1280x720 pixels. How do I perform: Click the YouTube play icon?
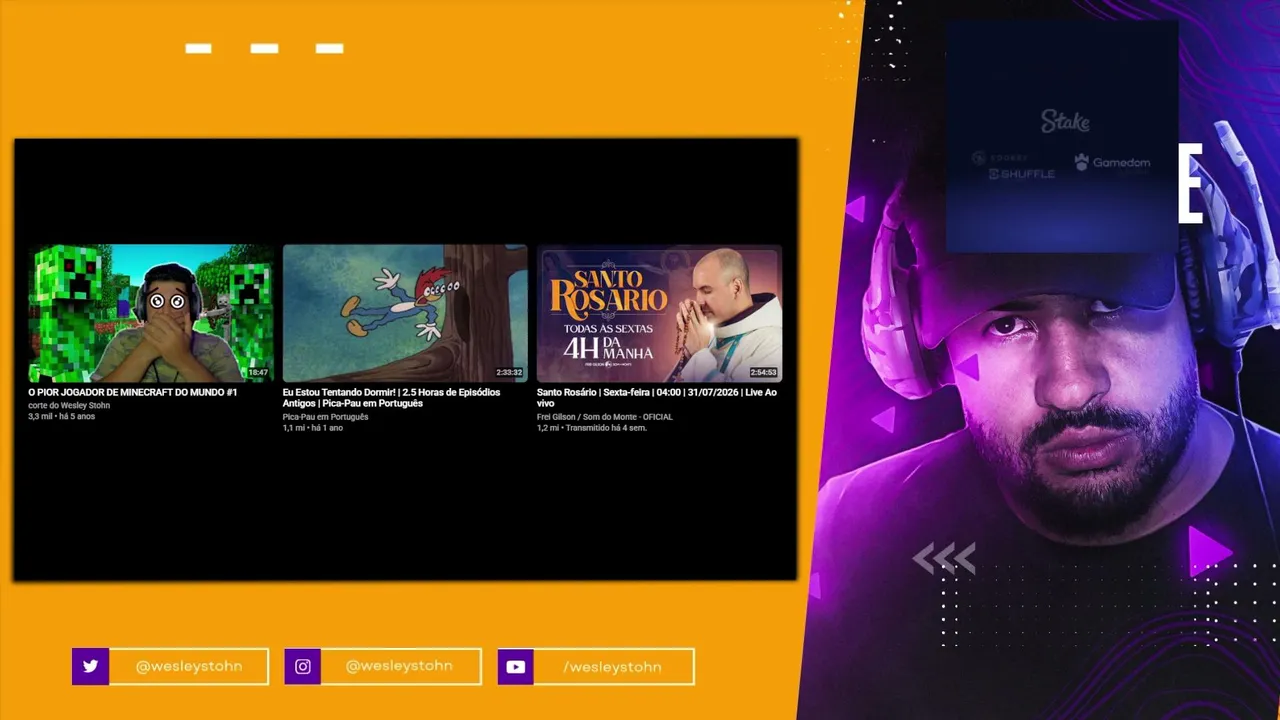pyautogui.click(x=516, y=667)
